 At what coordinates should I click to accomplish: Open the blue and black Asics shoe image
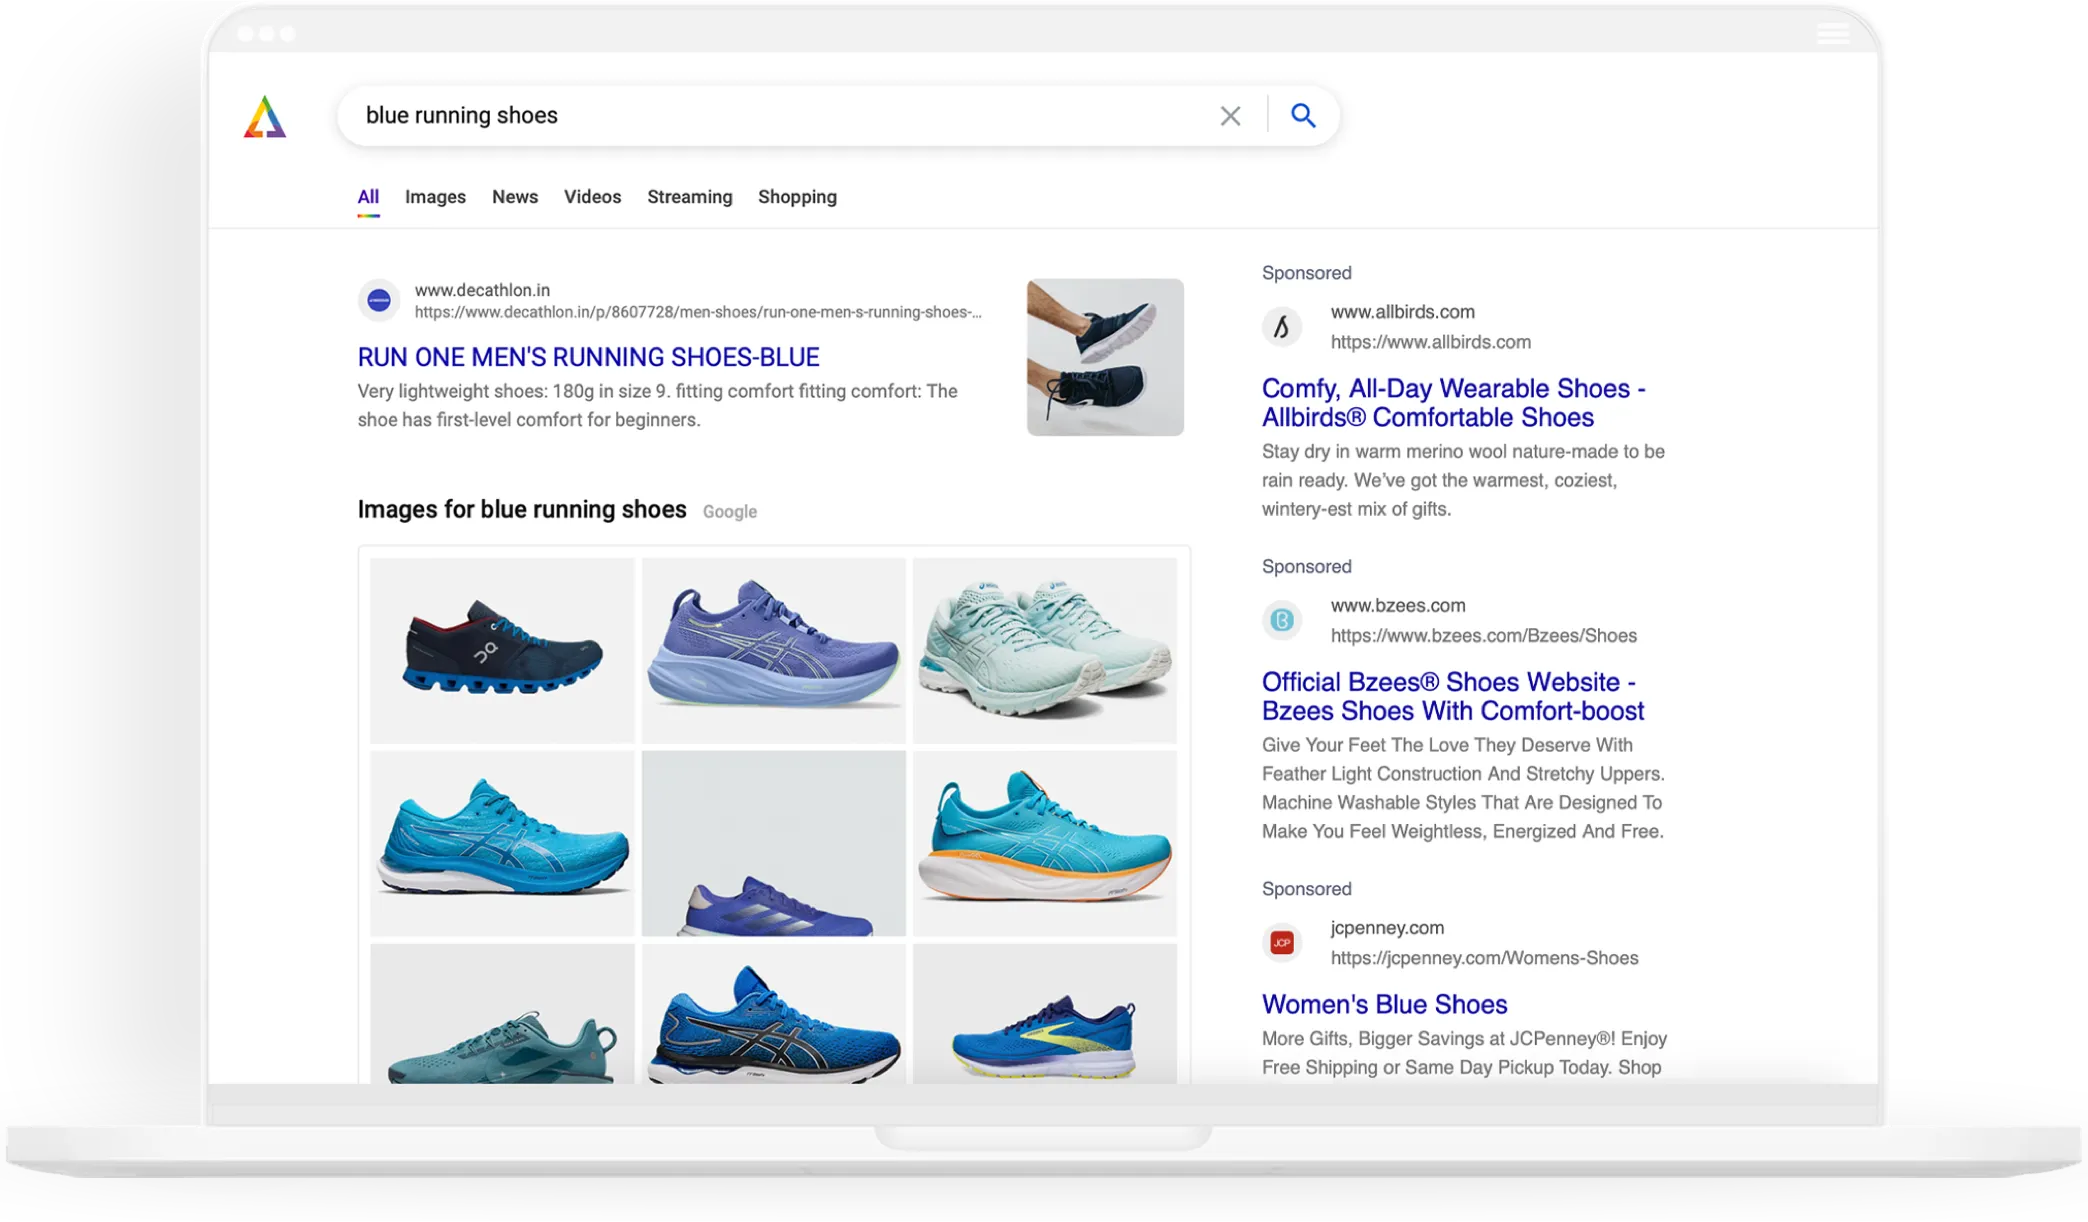click(x=773, y=1014)
